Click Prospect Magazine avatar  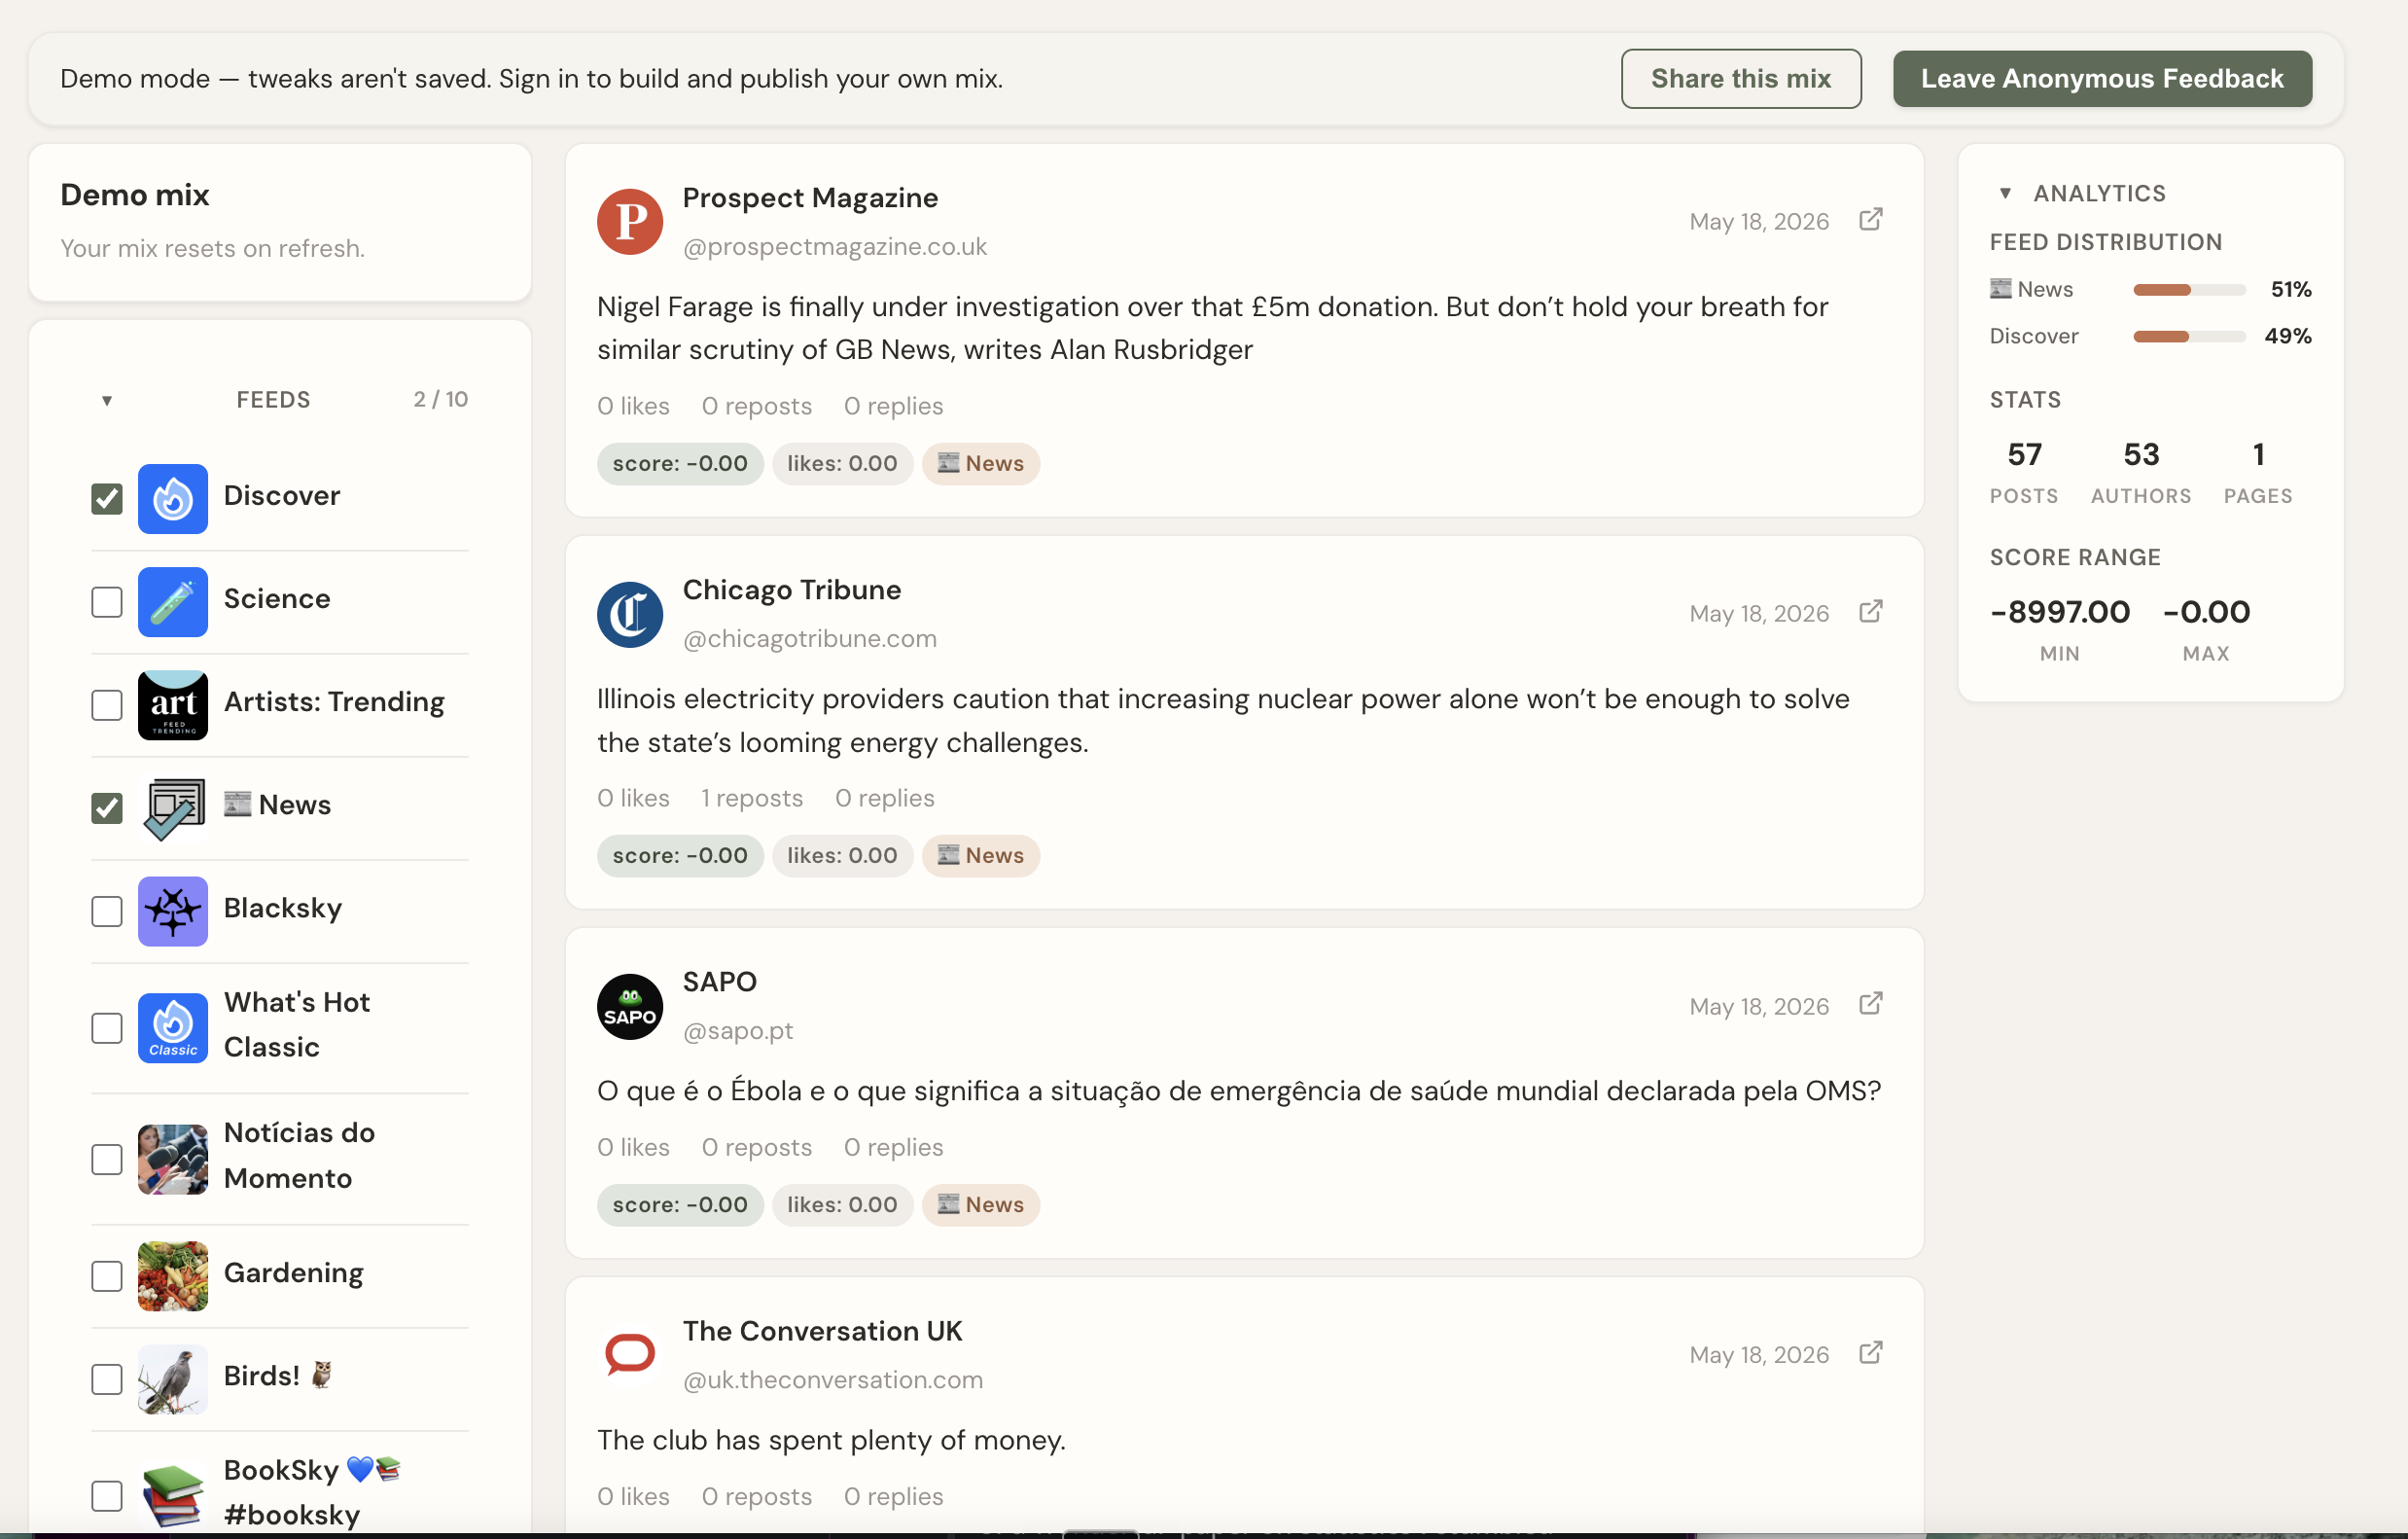coord(630,222)
